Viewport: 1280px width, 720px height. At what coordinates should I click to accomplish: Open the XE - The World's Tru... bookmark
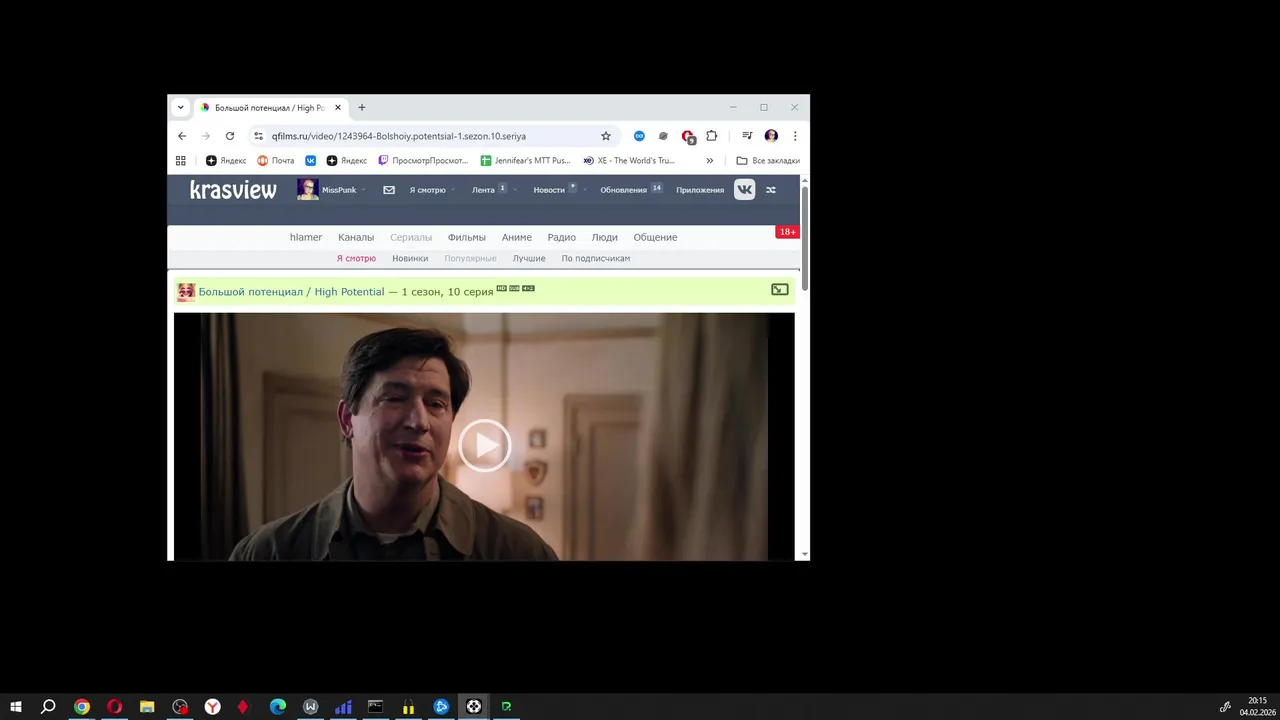coord(629,160)
